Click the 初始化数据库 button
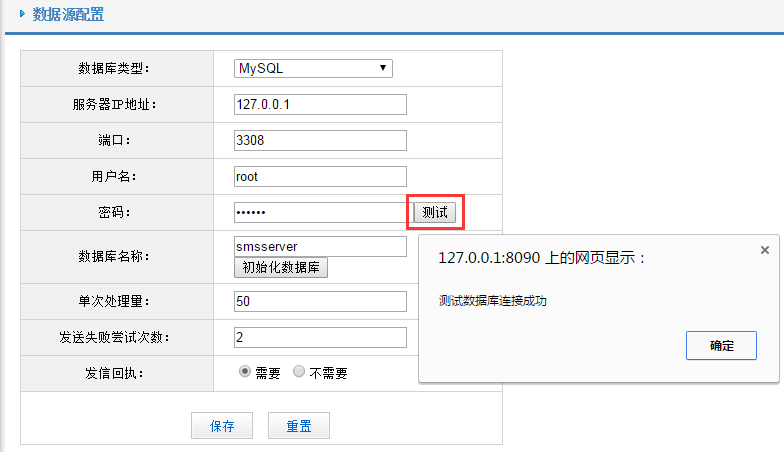784x452 pixels. [x=280, y=268]
